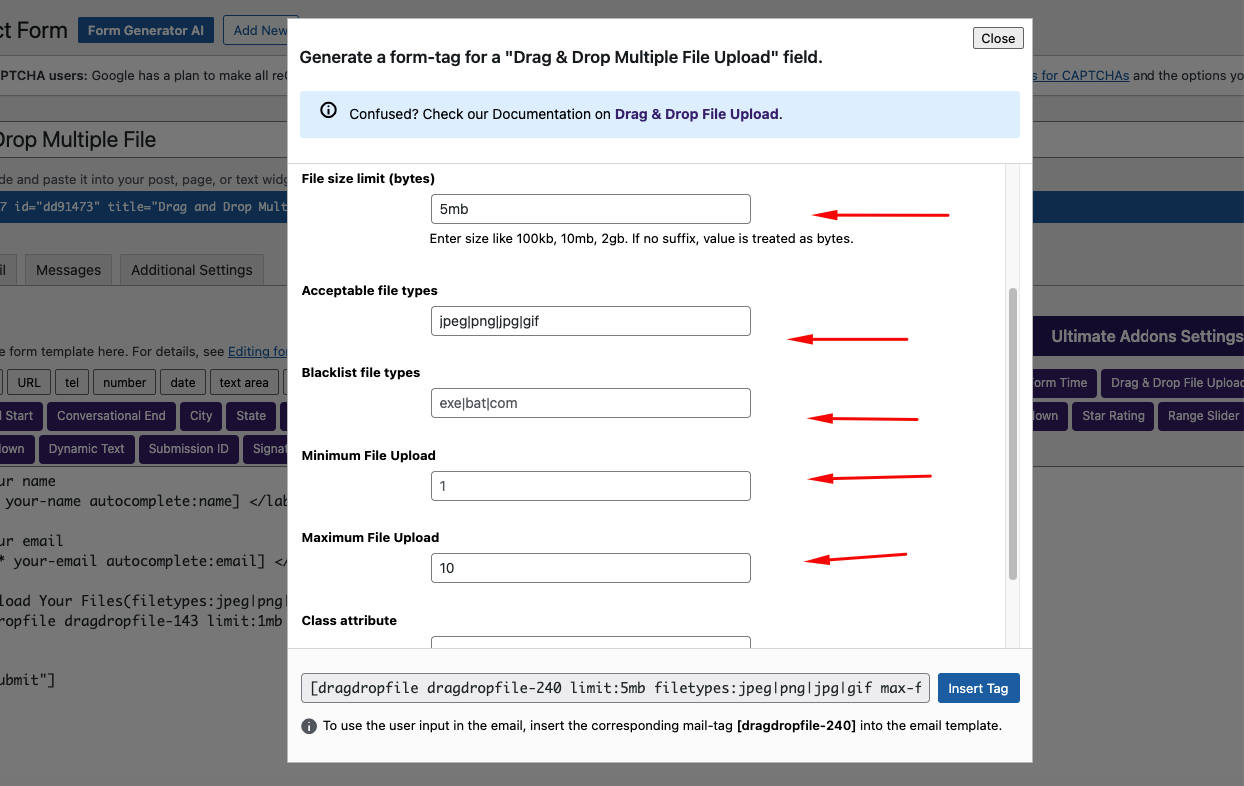The image size is (1244, 786).
Task: Add a Dynamic Text field
Action: [x=86, y=449]
